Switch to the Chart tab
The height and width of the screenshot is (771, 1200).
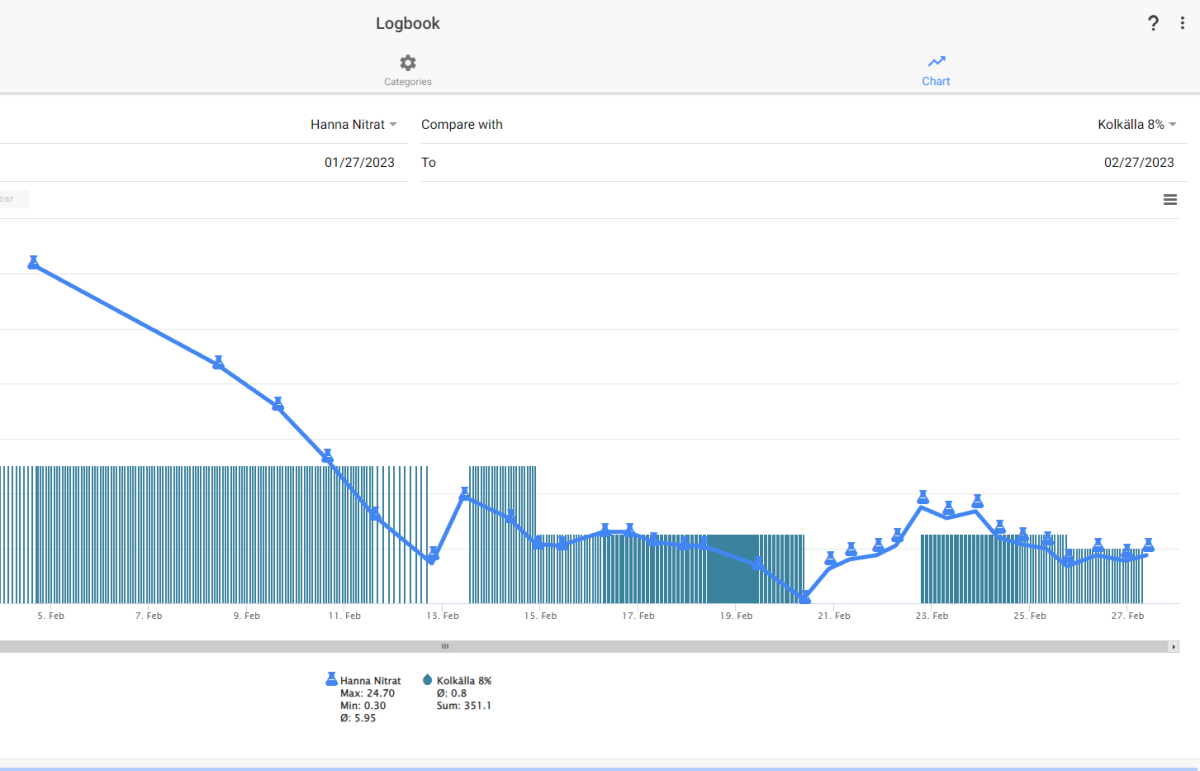tap(936, 70)
